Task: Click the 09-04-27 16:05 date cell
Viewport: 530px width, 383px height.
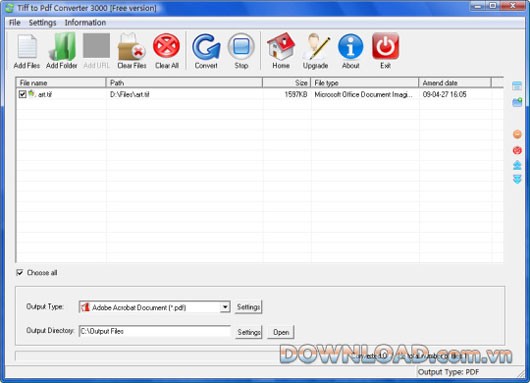Action: [x=444, y=94]
